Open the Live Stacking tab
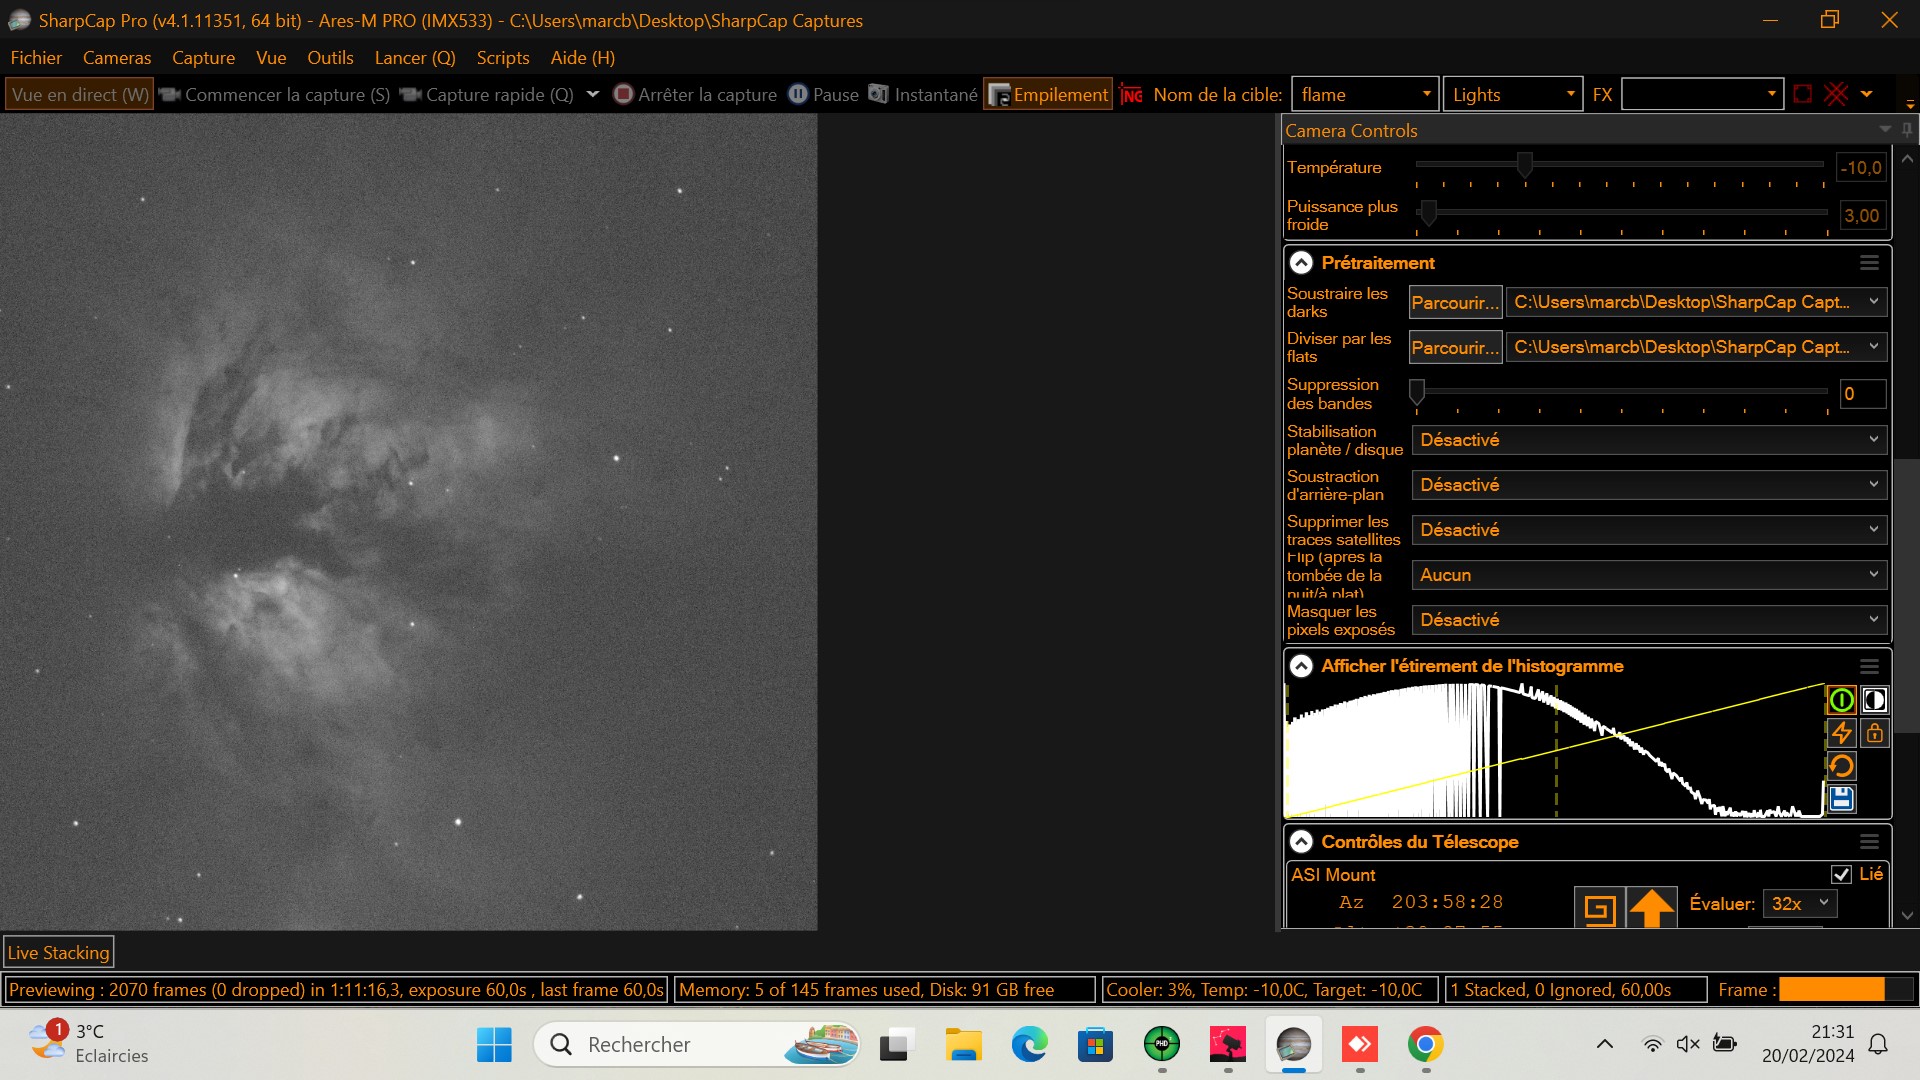 pyautogui.click(x=58, y=952)
